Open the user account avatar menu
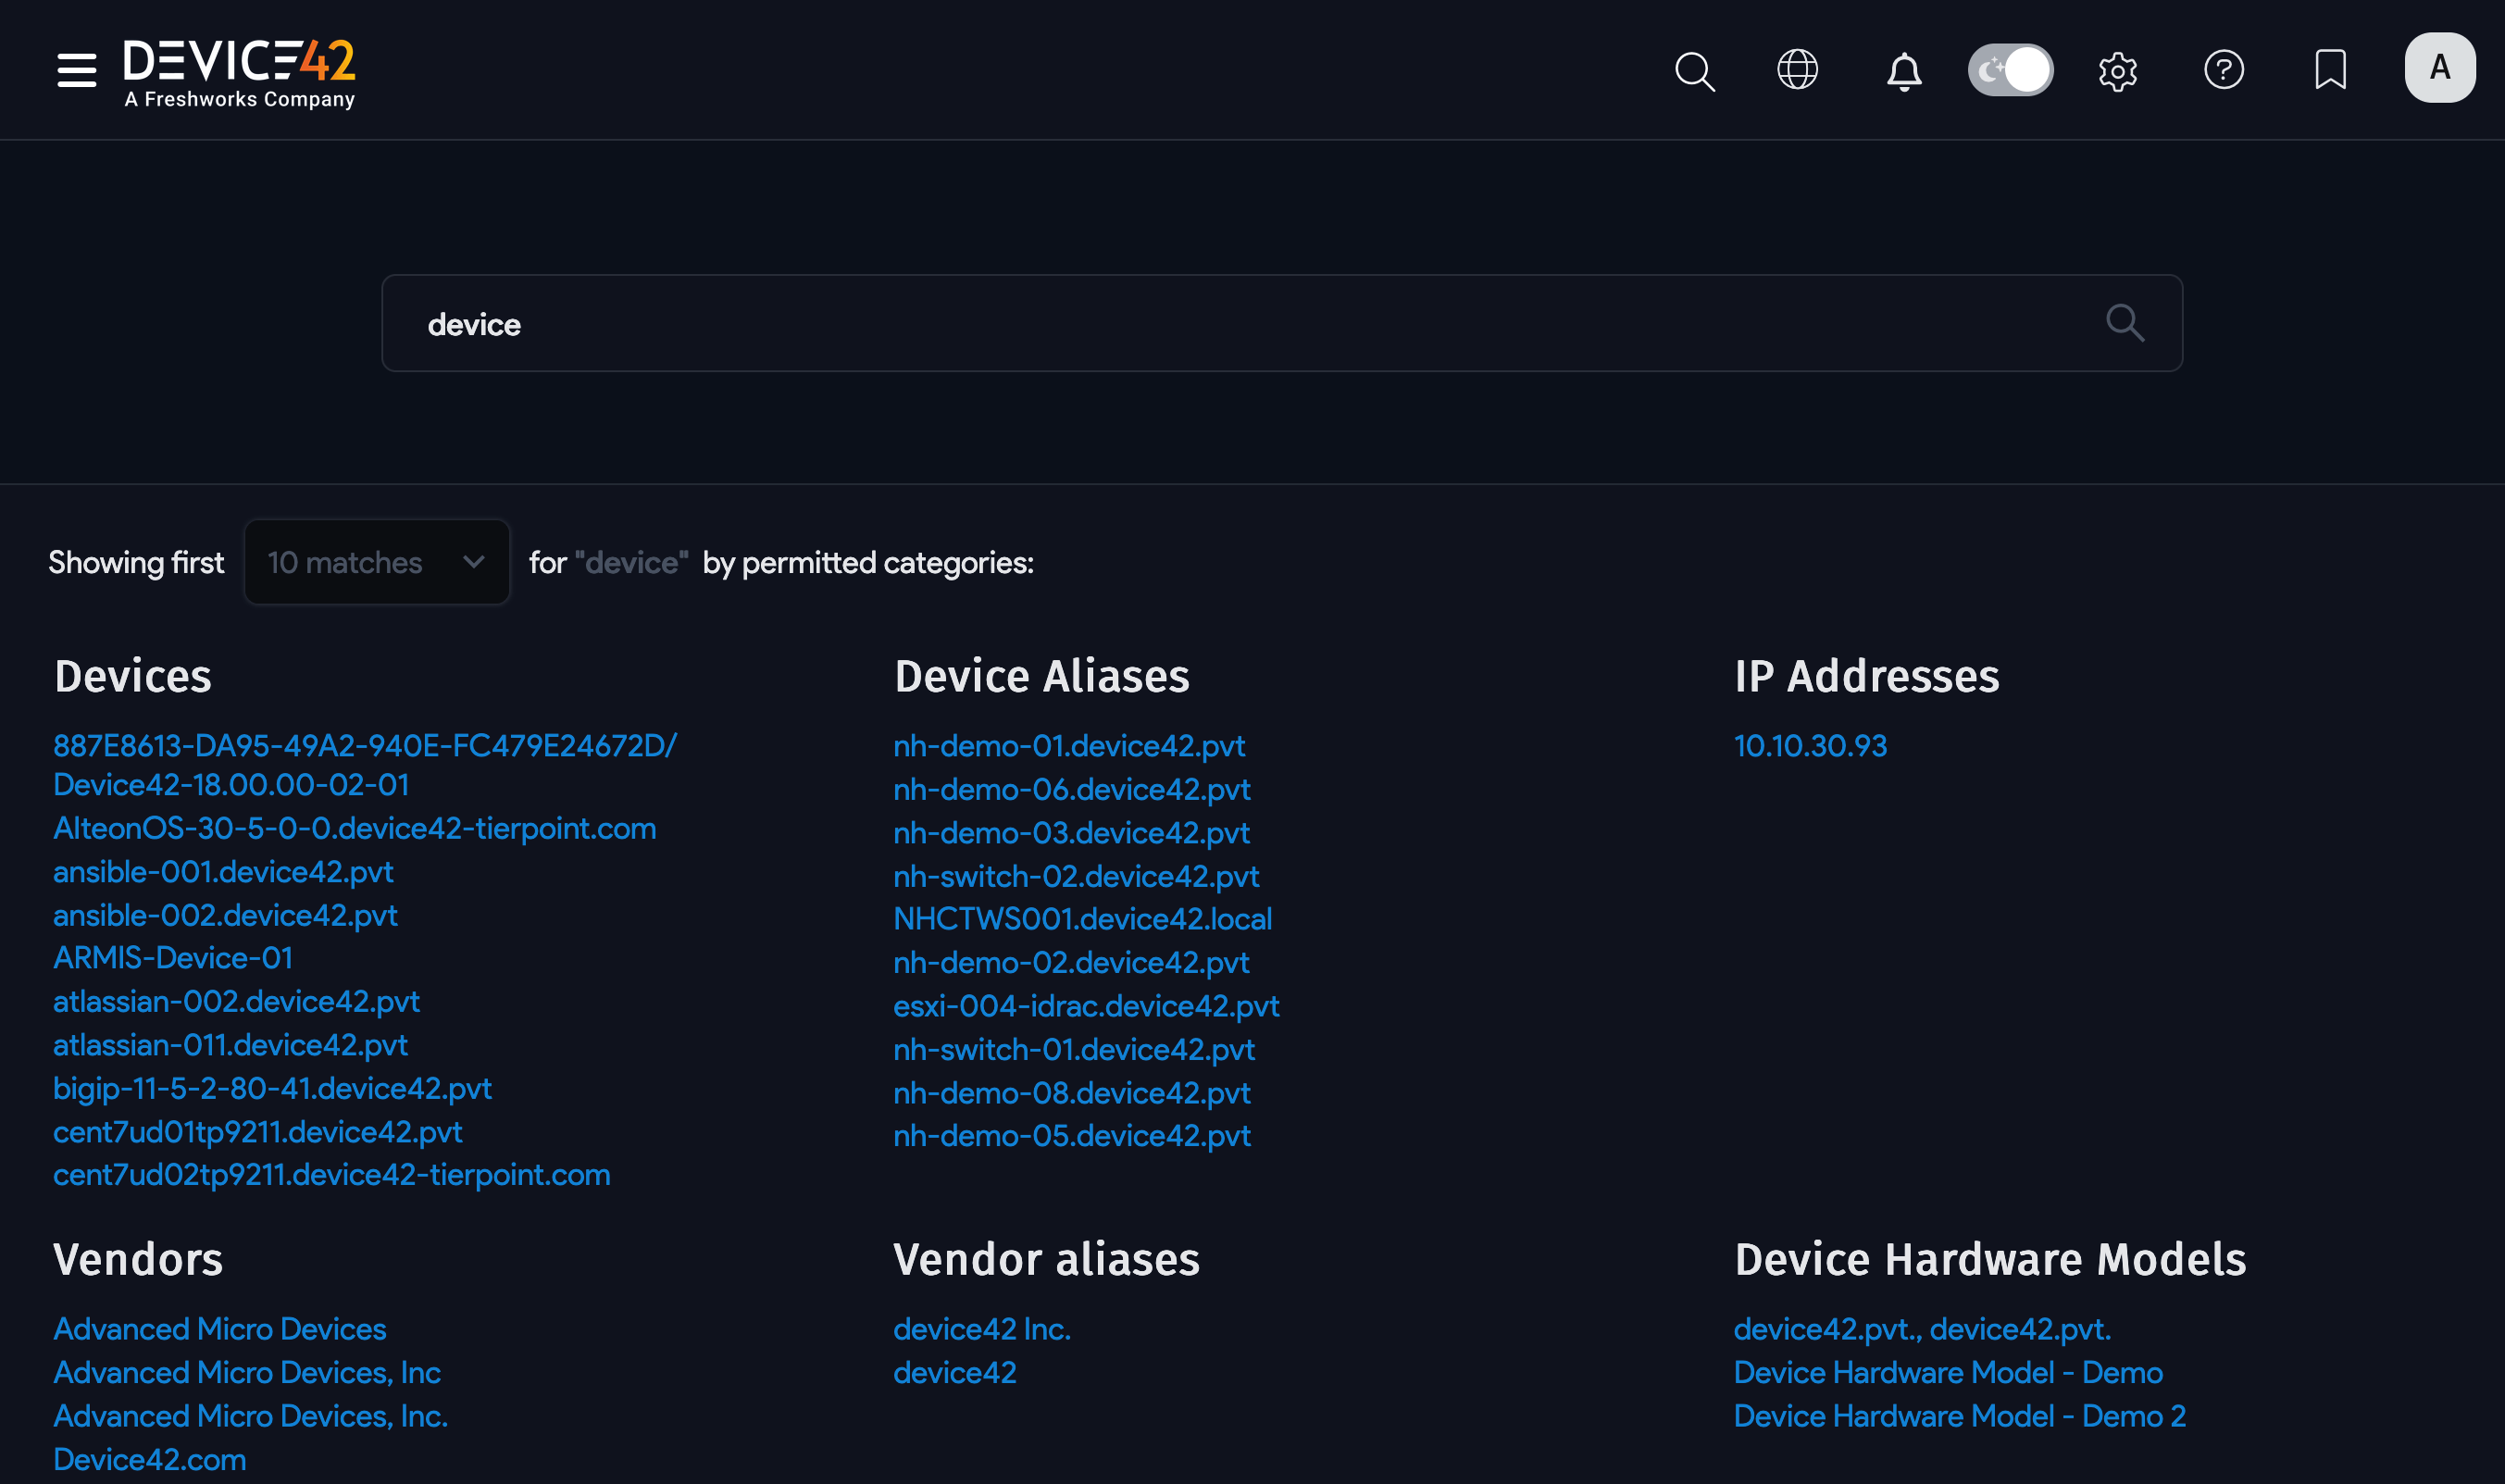The width and height of the screenshot is (2505, 1484). [x=2439, y=67]
